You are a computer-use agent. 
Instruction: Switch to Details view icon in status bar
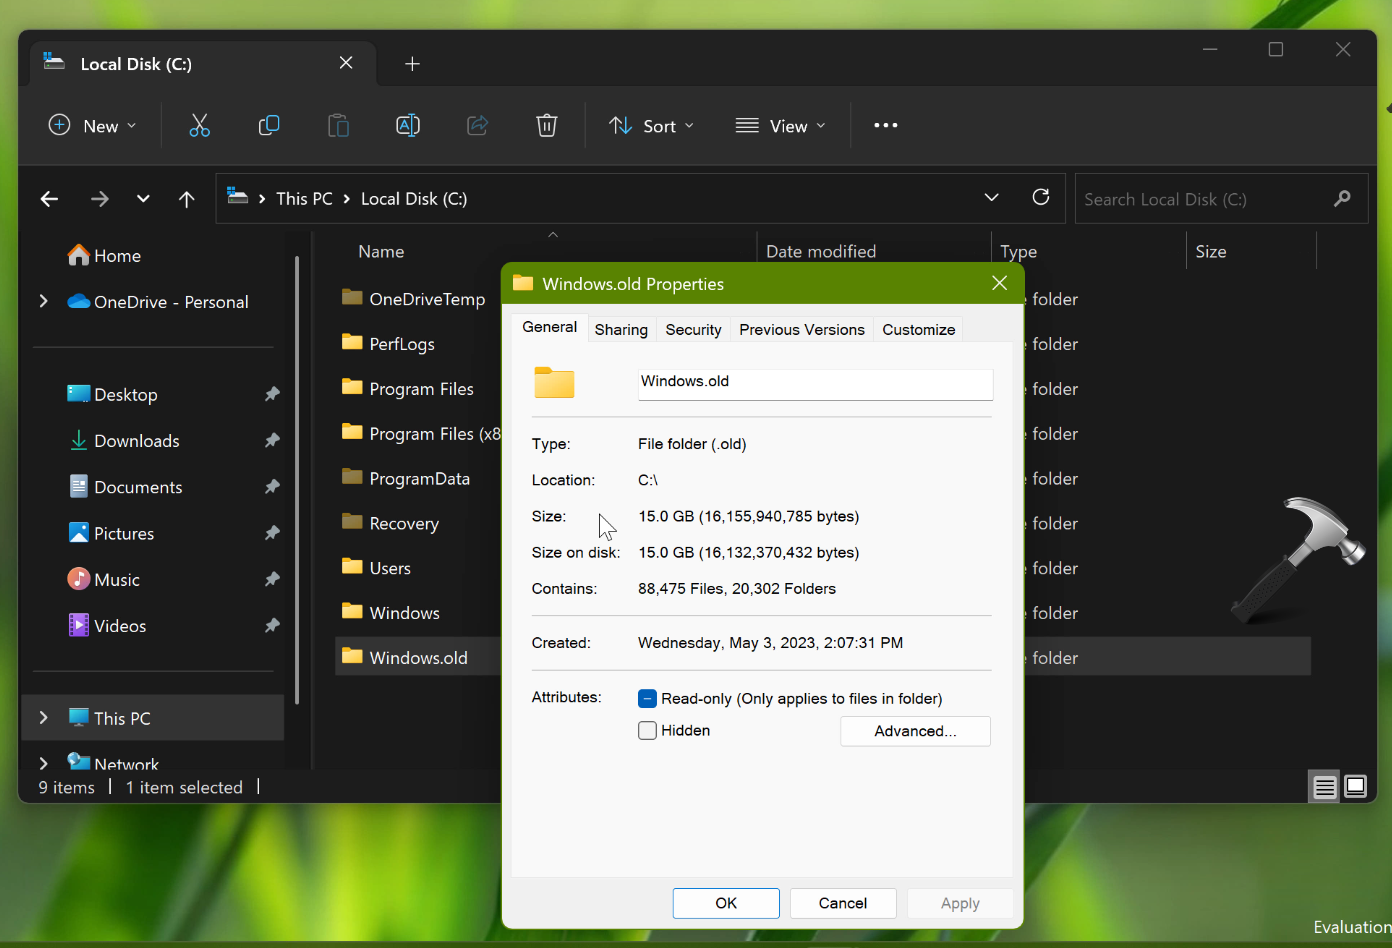[x=1324, y=787]
